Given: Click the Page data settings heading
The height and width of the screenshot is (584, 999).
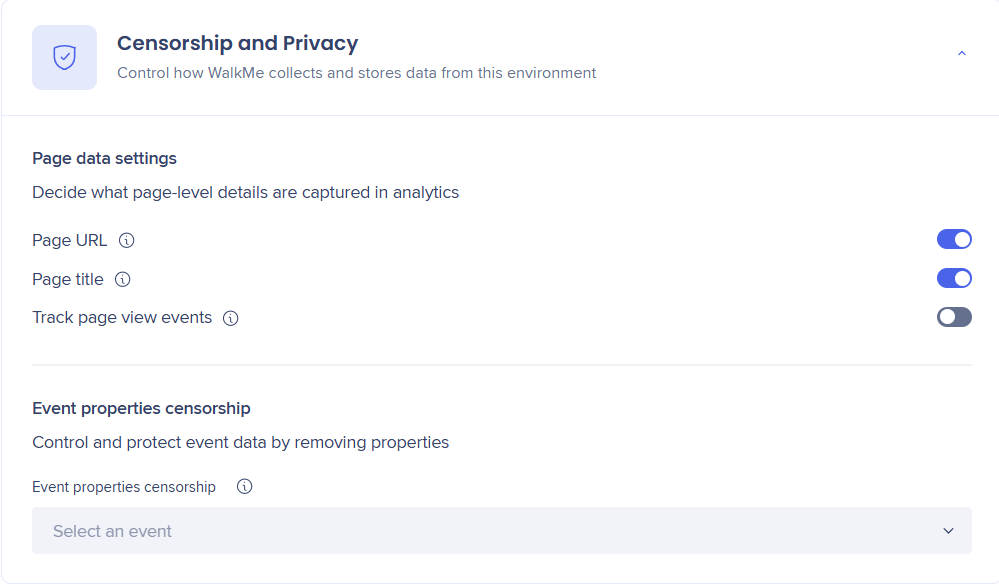Looking at the screenshot, I should 104,158.
